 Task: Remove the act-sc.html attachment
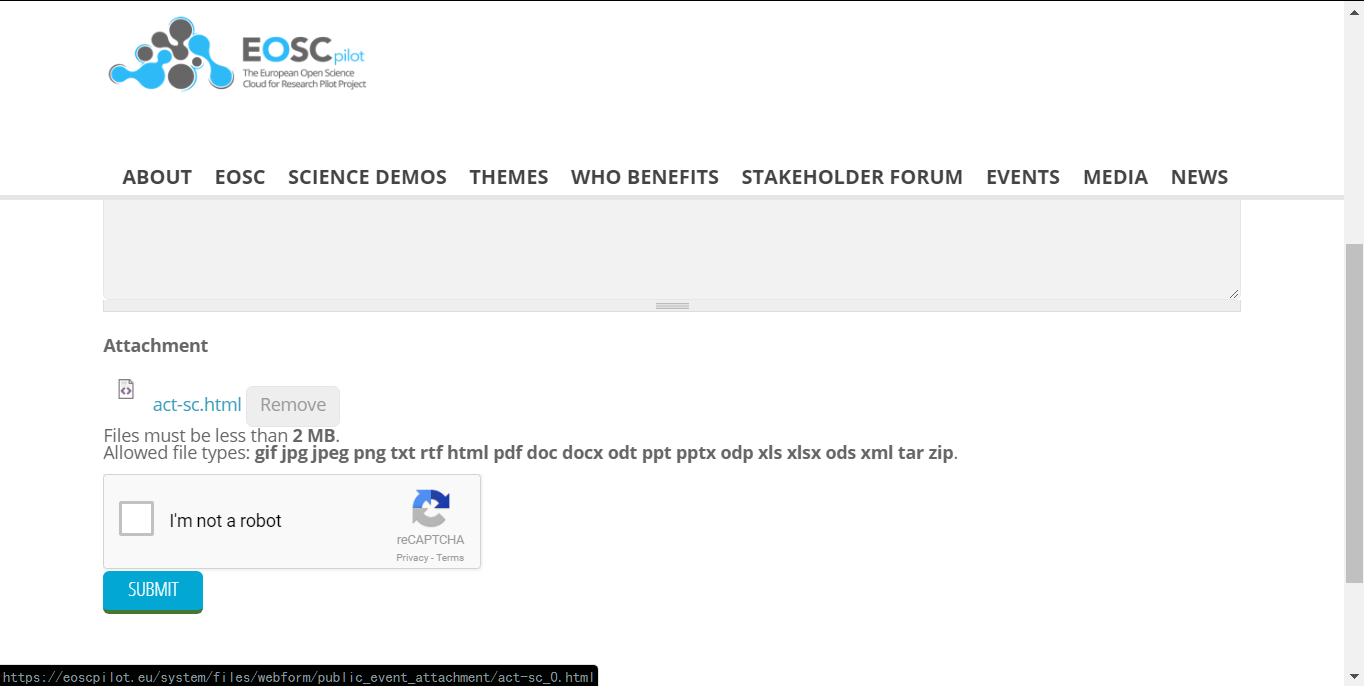click(x=292, y=405)
